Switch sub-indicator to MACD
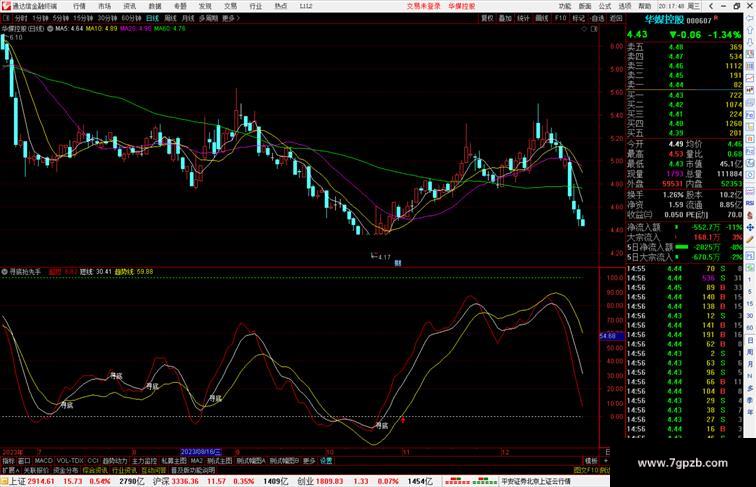 coord(43,461)
